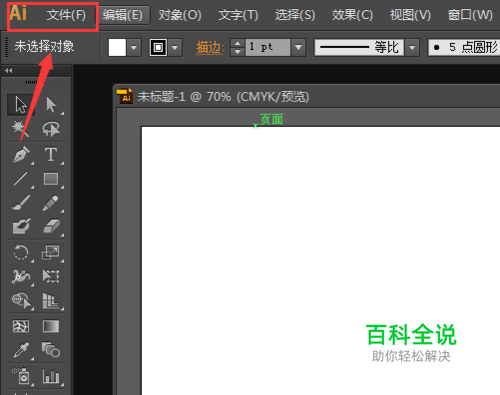Click the 1 pt stroke weight field
500x395 pixels.
click(268, 47)
